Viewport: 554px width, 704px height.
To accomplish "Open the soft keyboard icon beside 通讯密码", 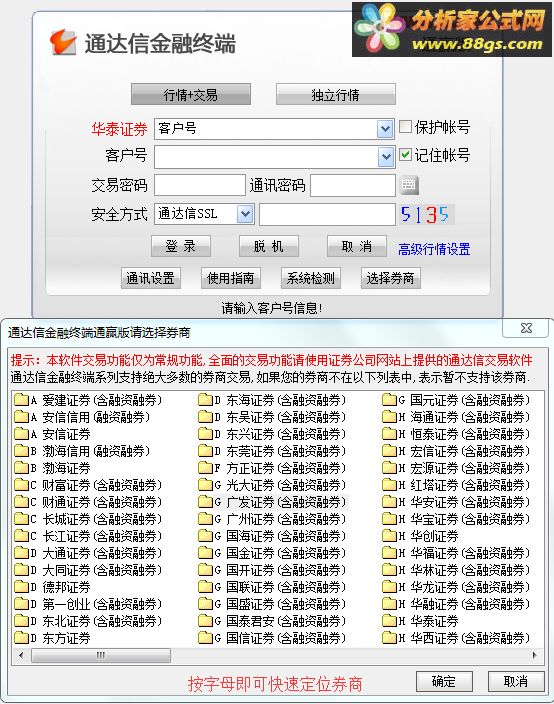I will click(409, 185).
